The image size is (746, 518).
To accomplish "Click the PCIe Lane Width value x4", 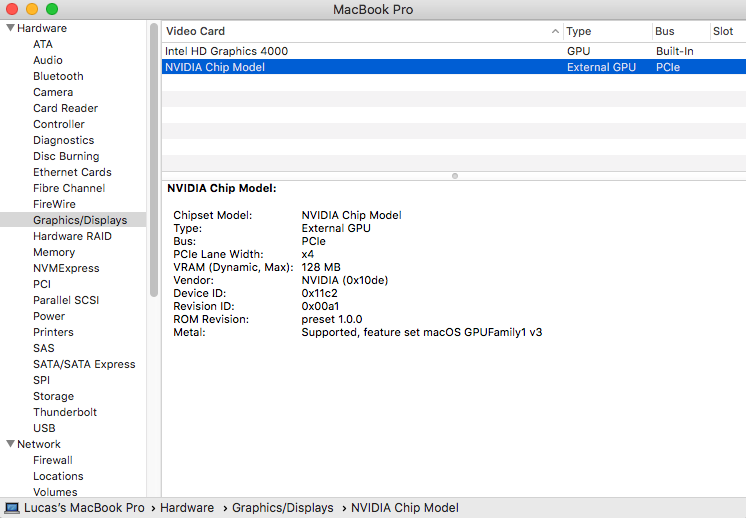I will pos(307,254).
